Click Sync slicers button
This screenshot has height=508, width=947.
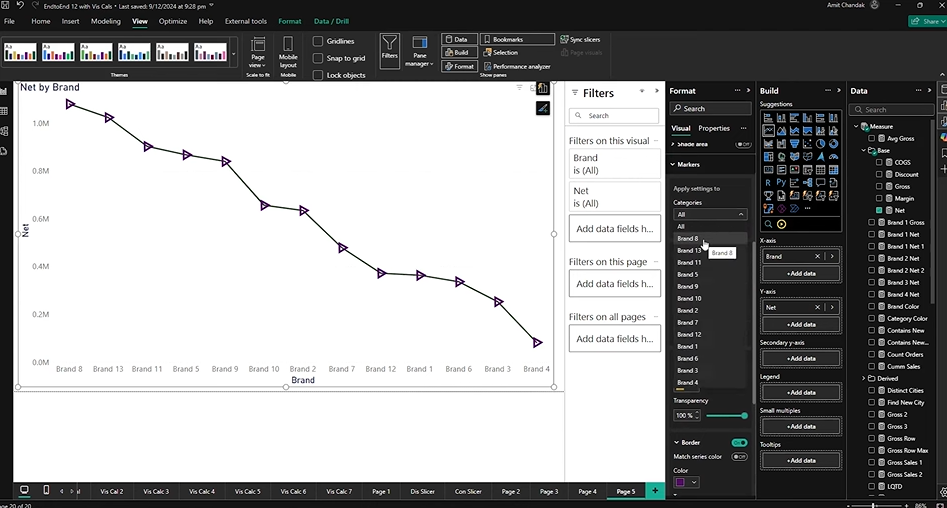click(x=580, y=39)
